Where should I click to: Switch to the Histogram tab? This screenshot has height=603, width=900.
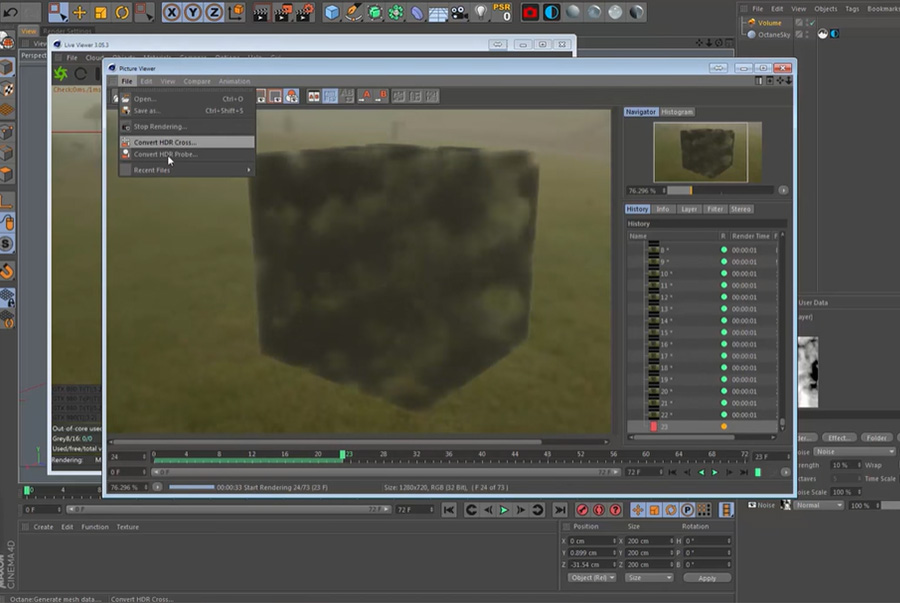(x=675, y=113)
